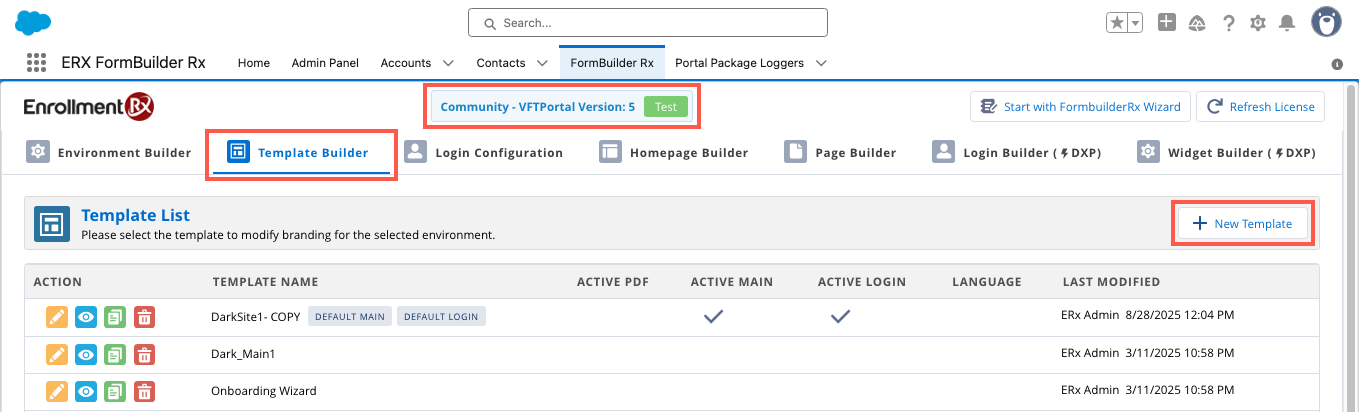Image resolution: width=1359 pixels, height=412 pixels.
Task: Preview Onboarding Wizard with the eye icon
Action: (86, 391)
